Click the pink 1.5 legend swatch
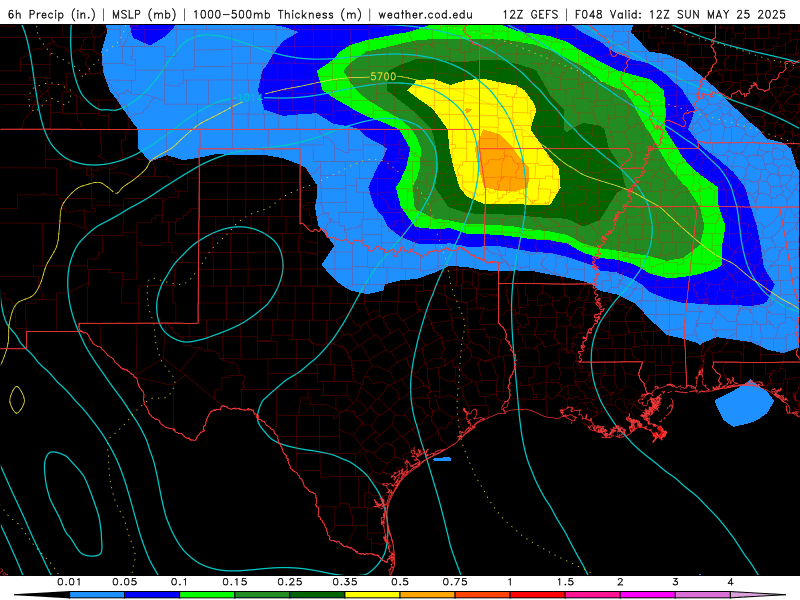800x600 pixels. [x=593, y=595]
